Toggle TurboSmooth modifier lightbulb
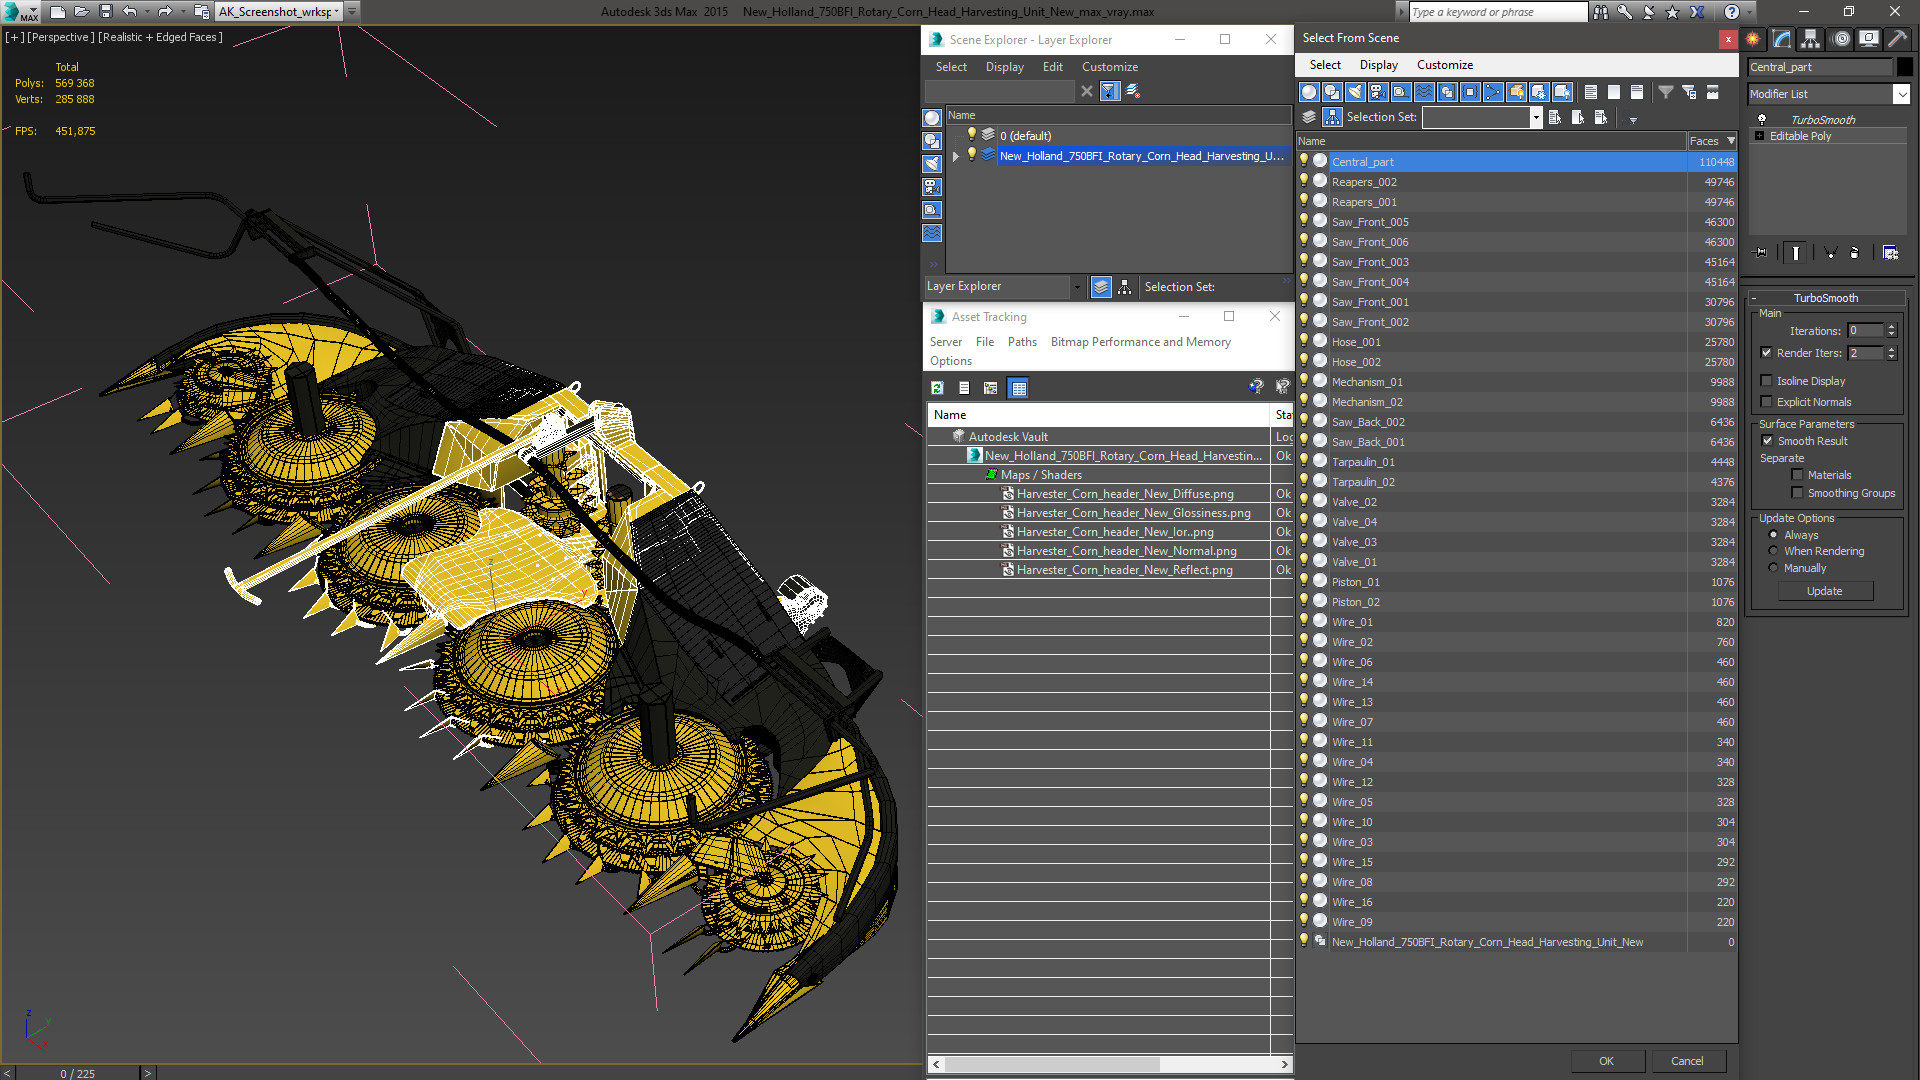This screenshot has height=1080, width=1920. click(1762, 120)
